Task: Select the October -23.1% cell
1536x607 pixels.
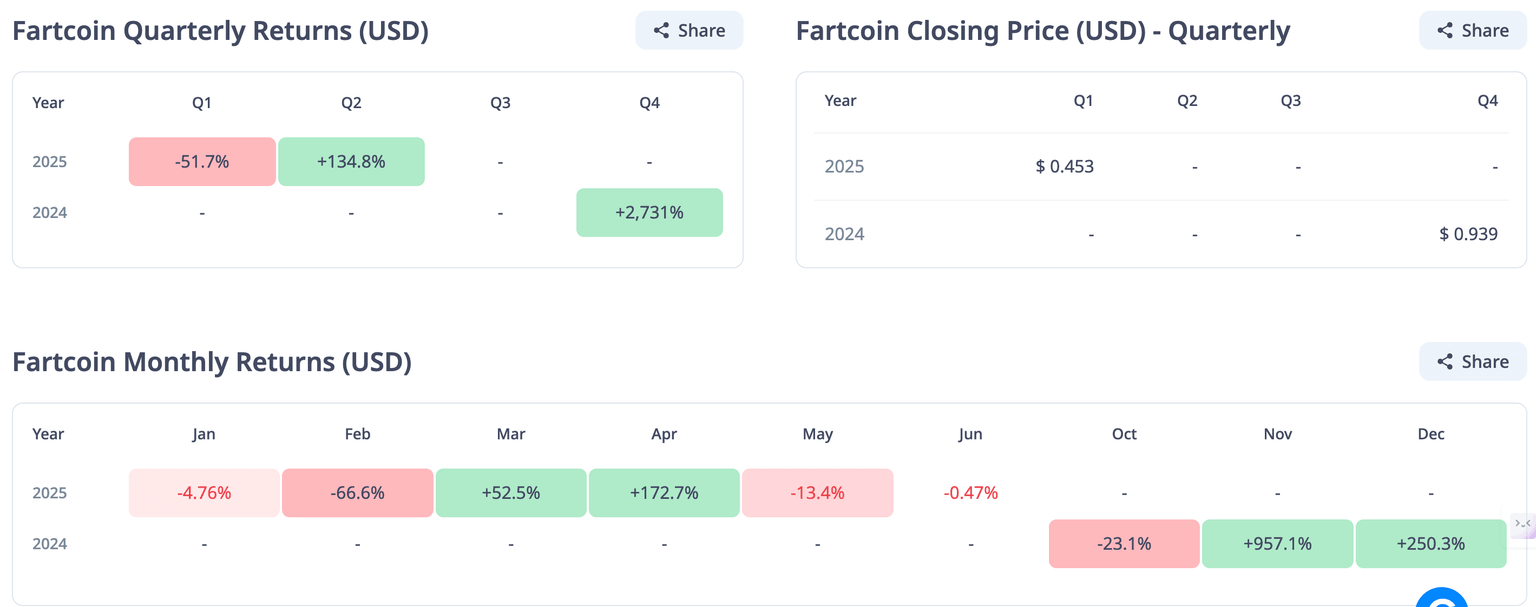Action: click(1124, 544)
